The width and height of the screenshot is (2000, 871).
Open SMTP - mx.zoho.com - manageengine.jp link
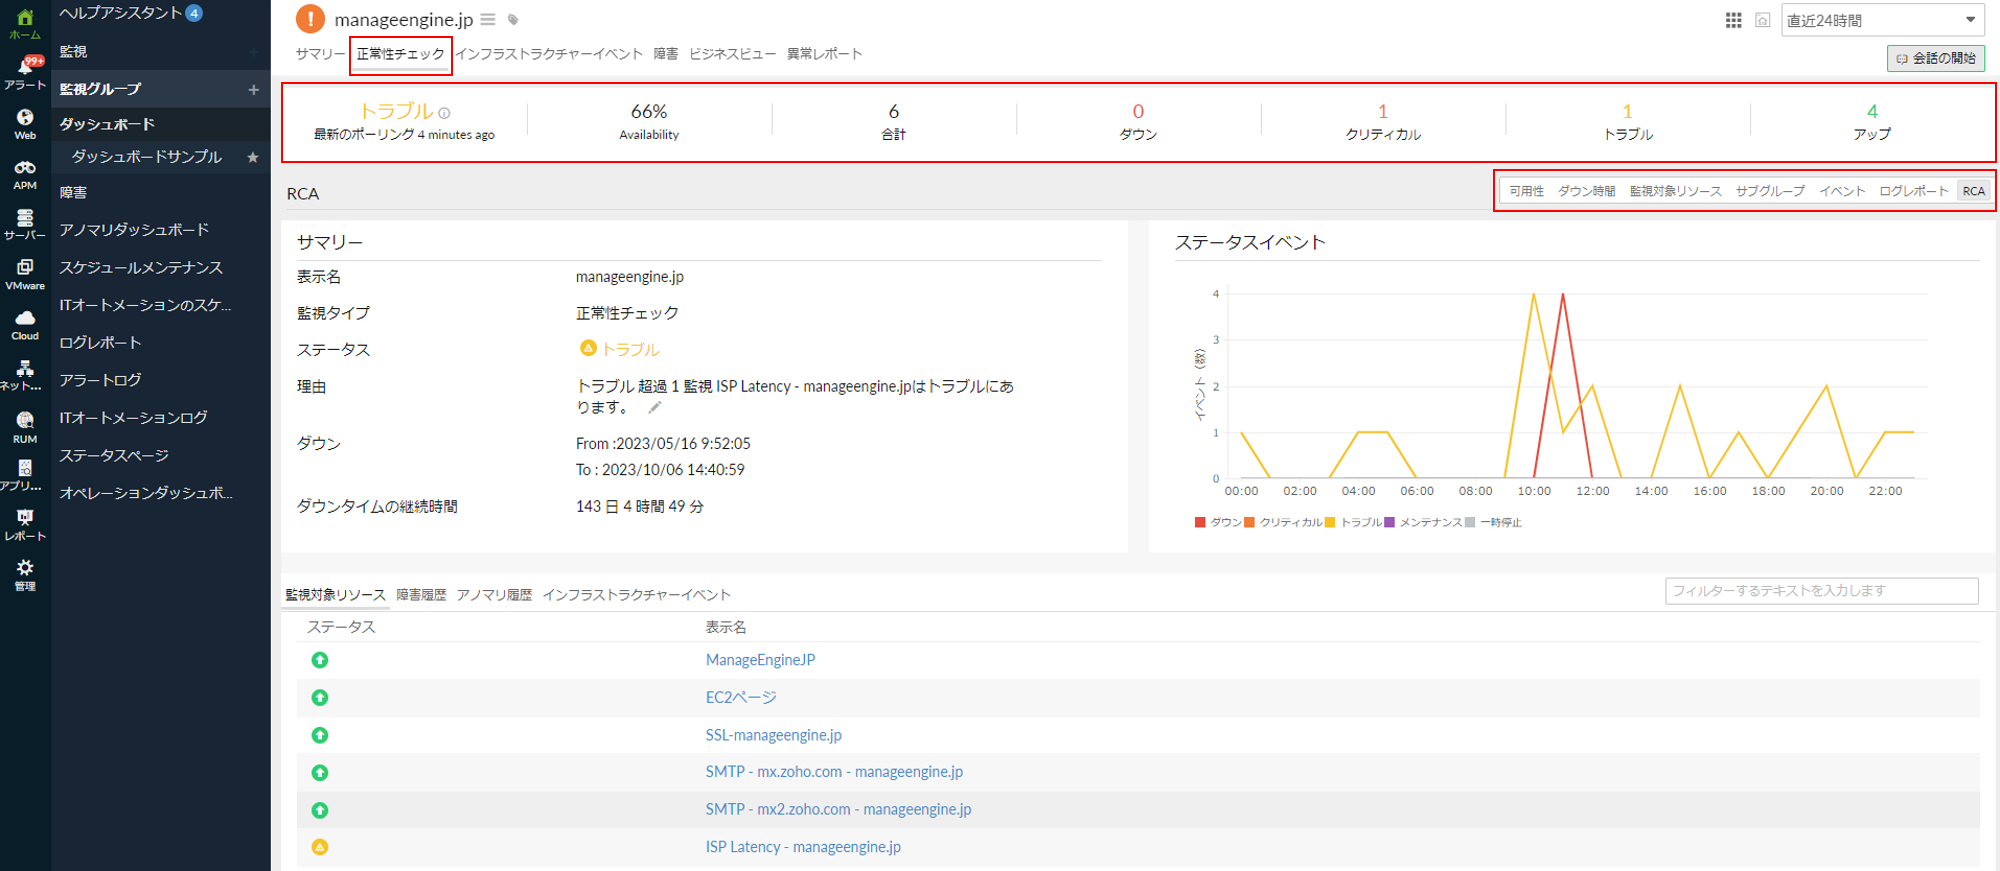[x=834, y=772]
